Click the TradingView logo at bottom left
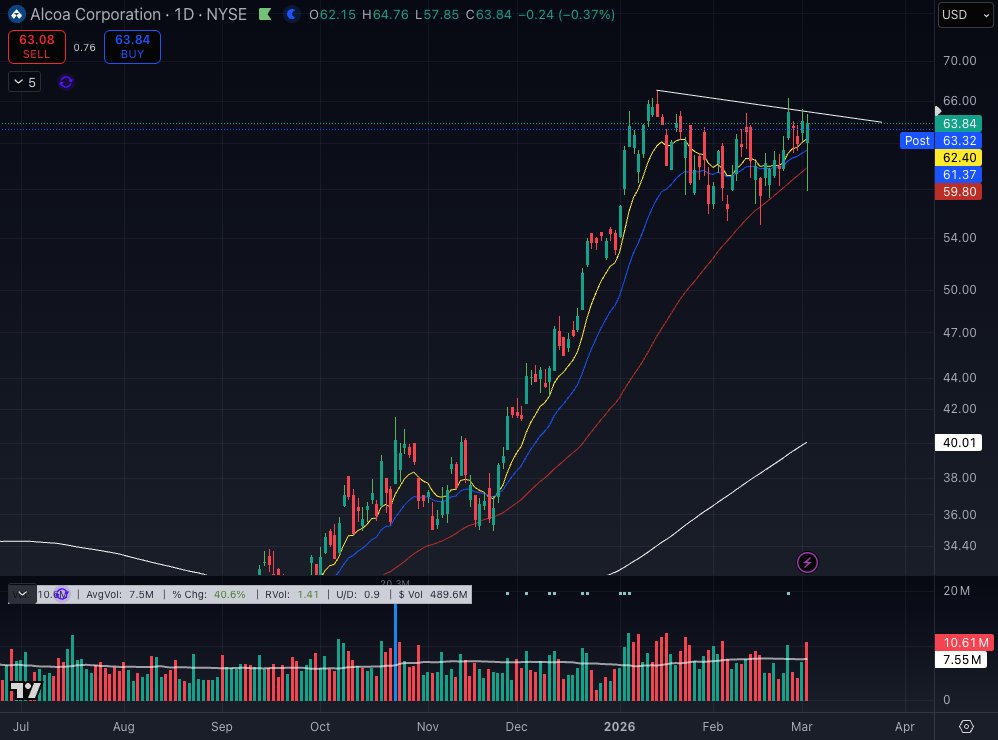Screen dimensions: 998x740 (x=25, y=690)
